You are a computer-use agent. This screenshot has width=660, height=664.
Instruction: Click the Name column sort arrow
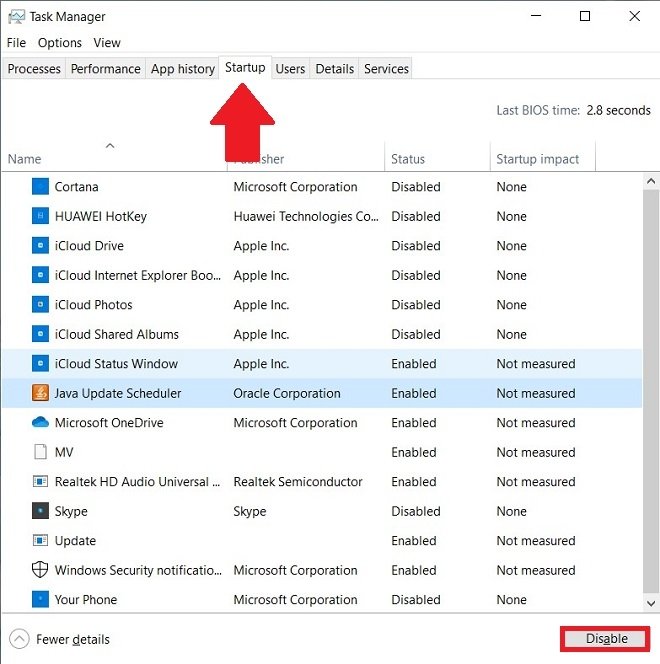[110, 146]
